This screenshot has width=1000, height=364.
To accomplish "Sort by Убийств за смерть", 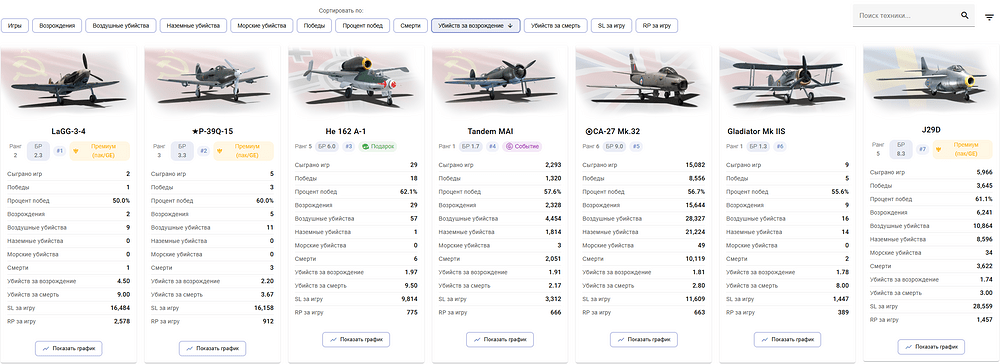I will point(555,26).
